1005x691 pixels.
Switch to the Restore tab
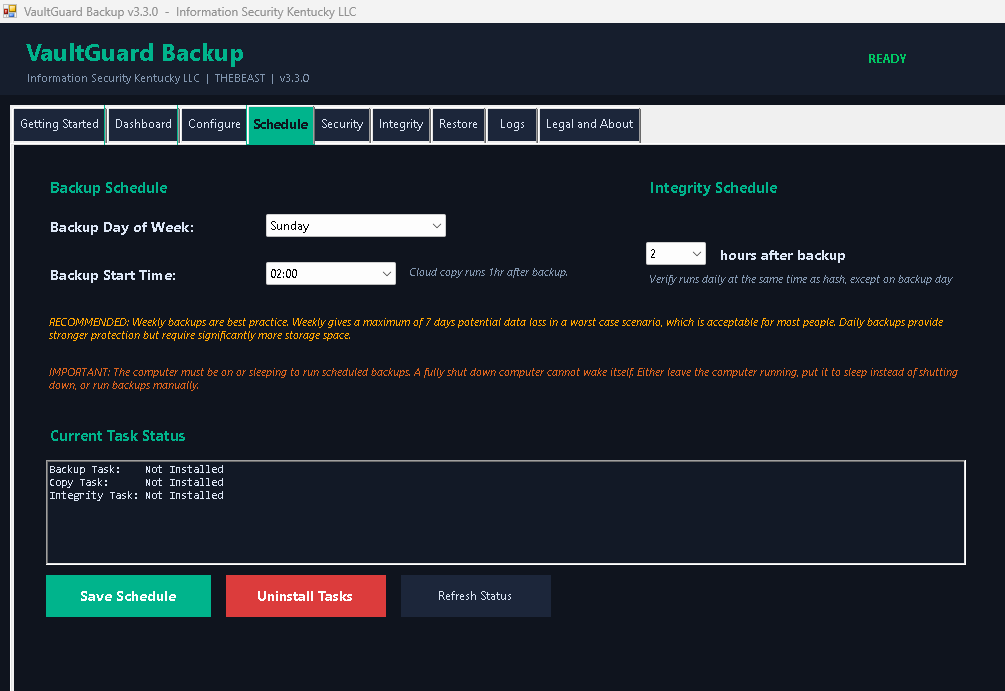pyautogui.click(x=458, y=124)
